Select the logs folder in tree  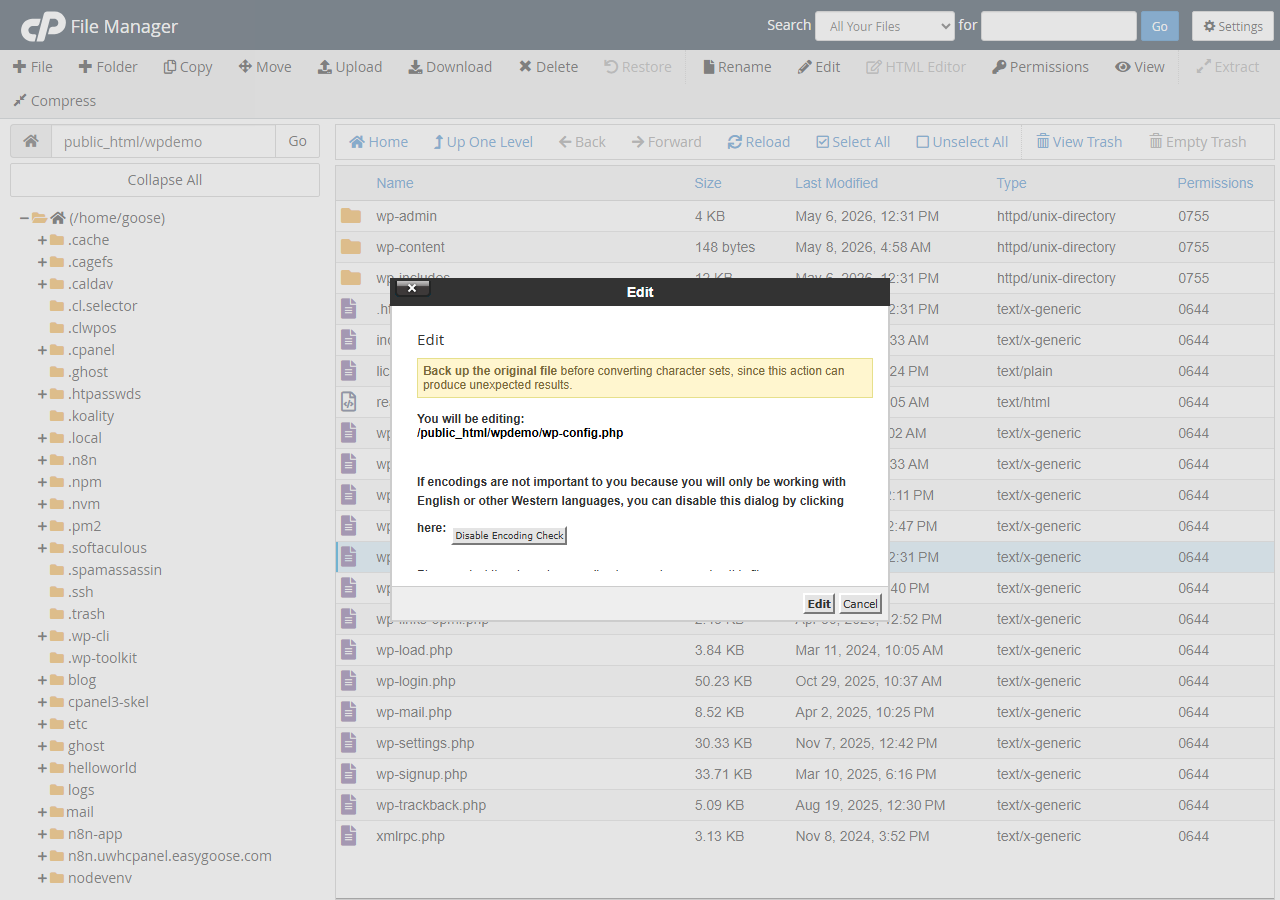pyautogui.click(x=81, y=790)
